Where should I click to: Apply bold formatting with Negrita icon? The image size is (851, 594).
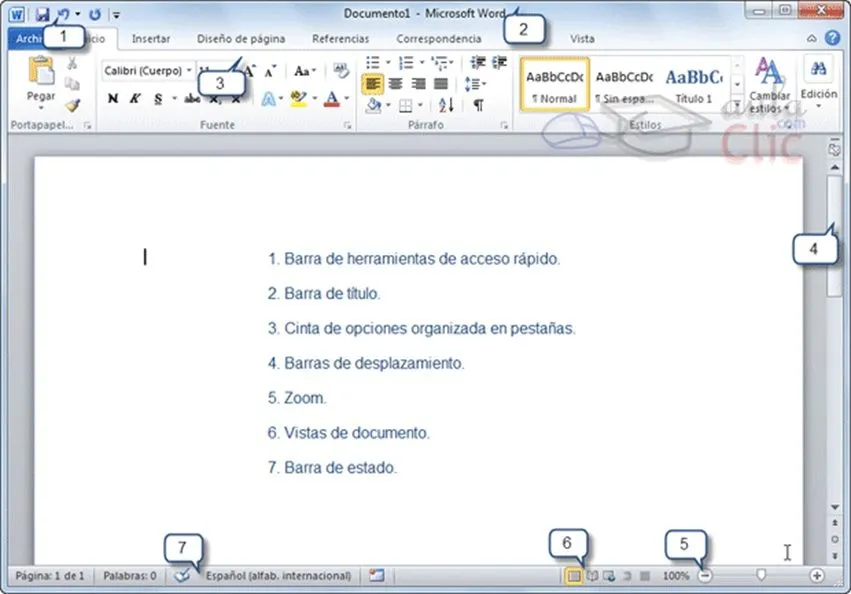(111, 97)
